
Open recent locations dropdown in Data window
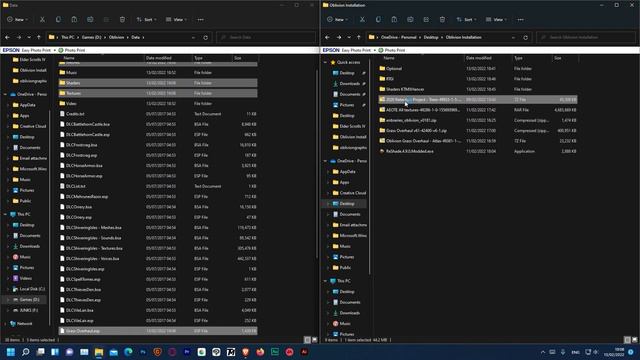pos(29,37)
